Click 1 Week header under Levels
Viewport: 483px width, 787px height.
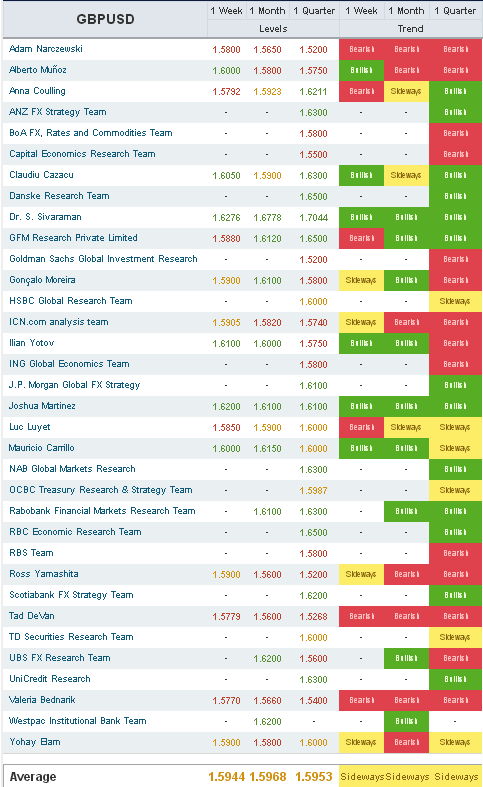click(226, 11)
